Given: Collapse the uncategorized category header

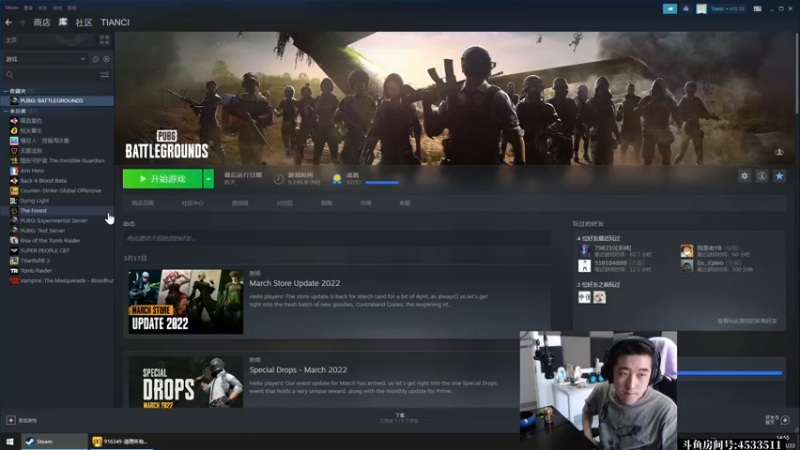Looking at the screenshot, I should pyautogui.click(x=20, y=111).
